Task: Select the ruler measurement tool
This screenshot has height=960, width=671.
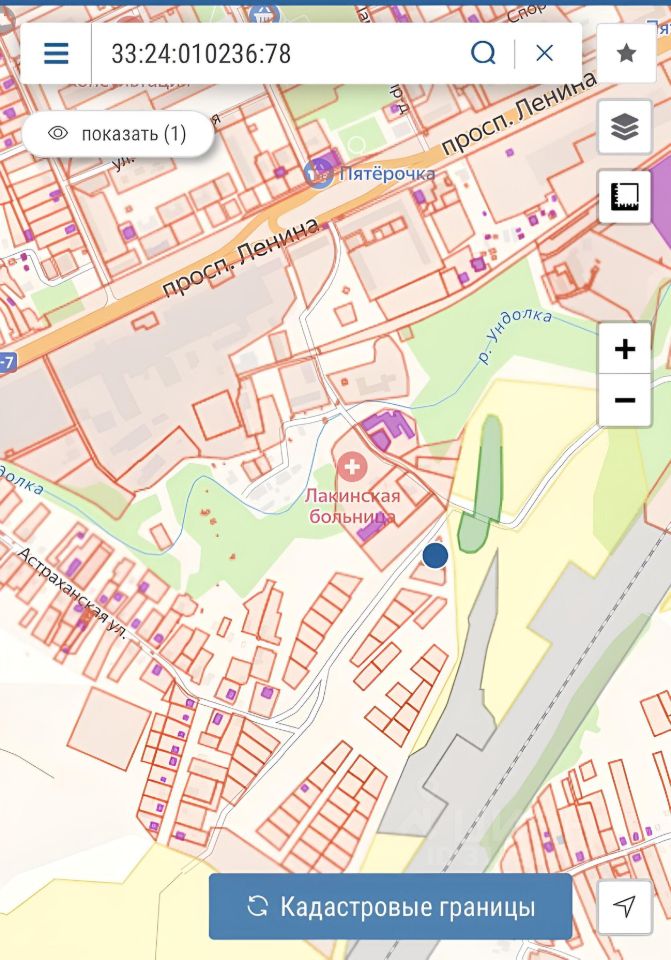Action: [x=624, y=197]
